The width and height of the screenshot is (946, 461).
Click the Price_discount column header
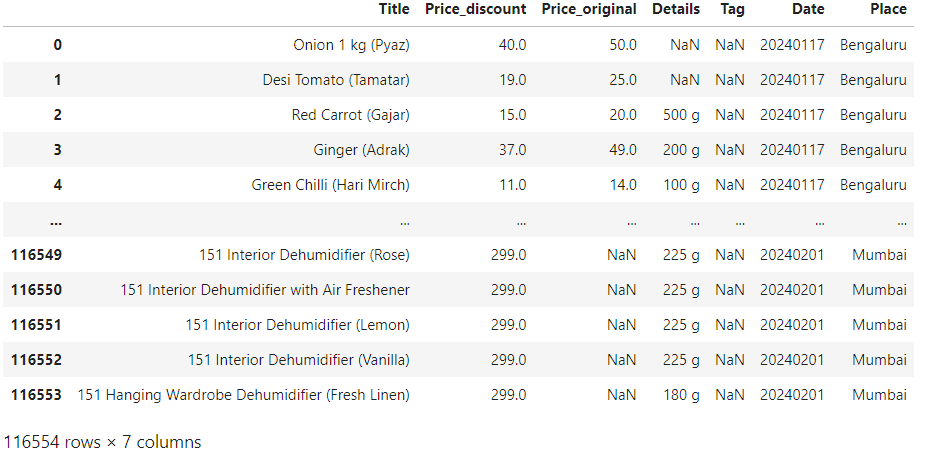475,9
